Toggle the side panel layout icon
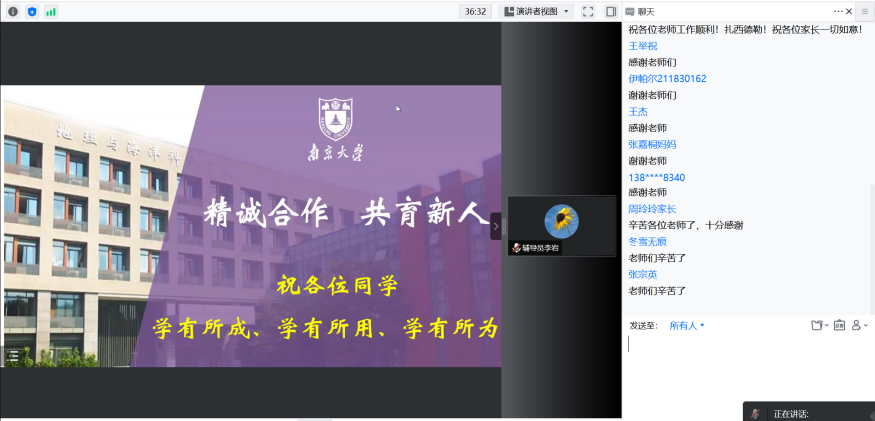 point(611,11)
